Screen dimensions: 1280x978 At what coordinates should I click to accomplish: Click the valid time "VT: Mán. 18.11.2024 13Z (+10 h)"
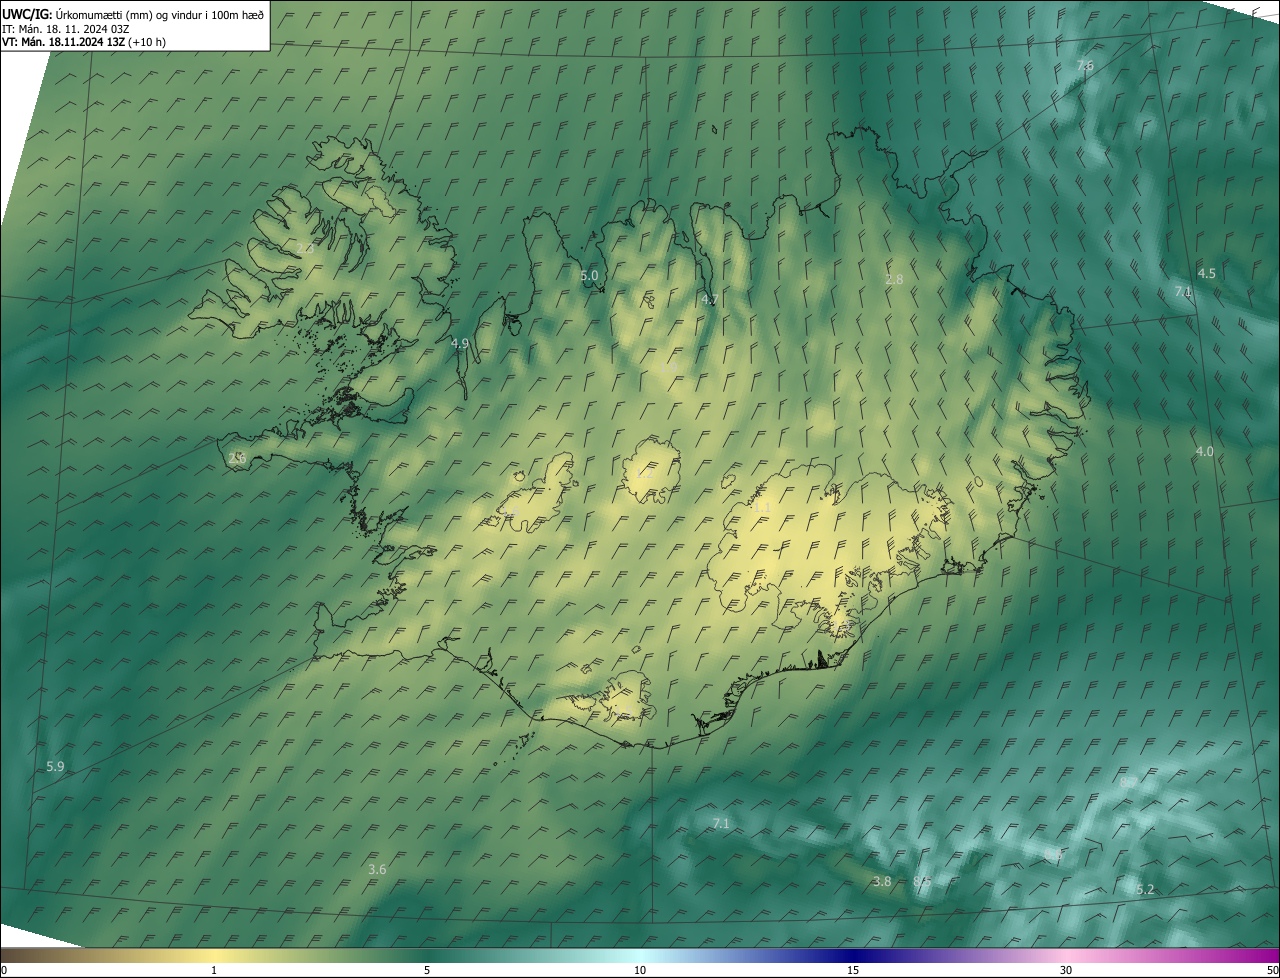pyautogui.click(x=84, y=42)
